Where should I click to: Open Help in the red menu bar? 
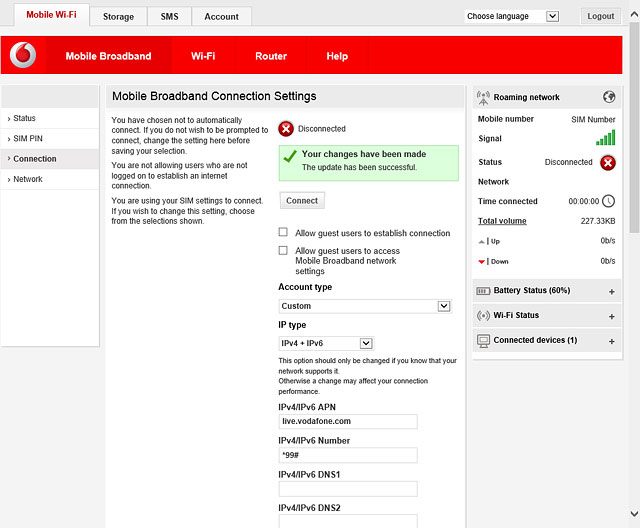point(337,56)
